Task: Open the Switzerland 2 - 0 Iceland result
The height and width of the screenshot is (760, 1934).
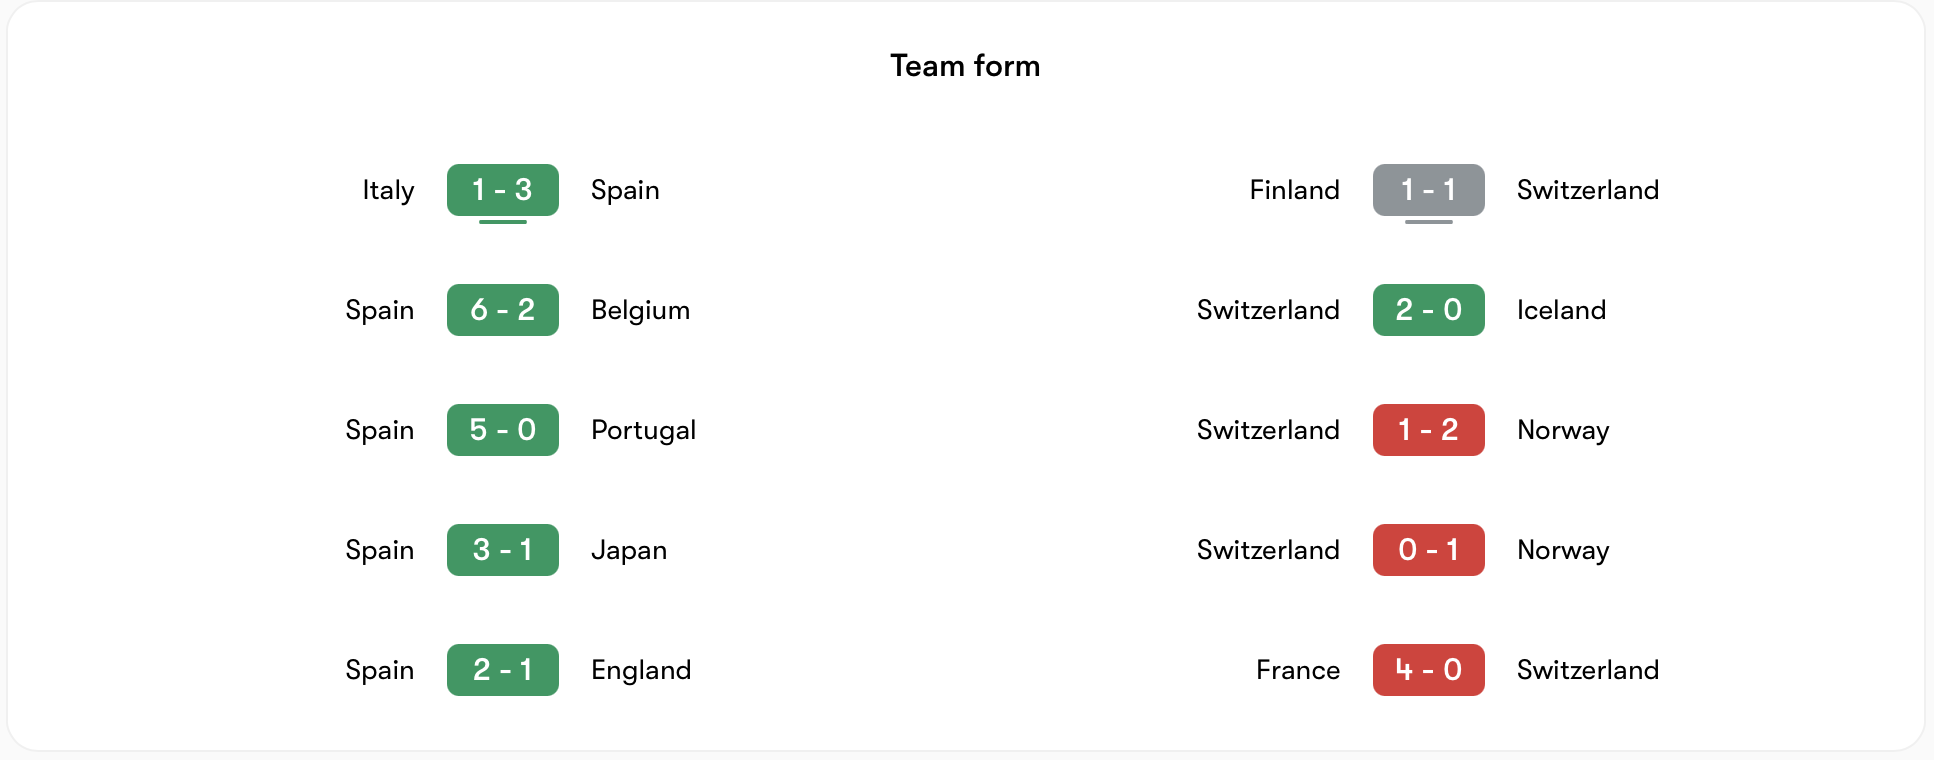Action: 1429,310
